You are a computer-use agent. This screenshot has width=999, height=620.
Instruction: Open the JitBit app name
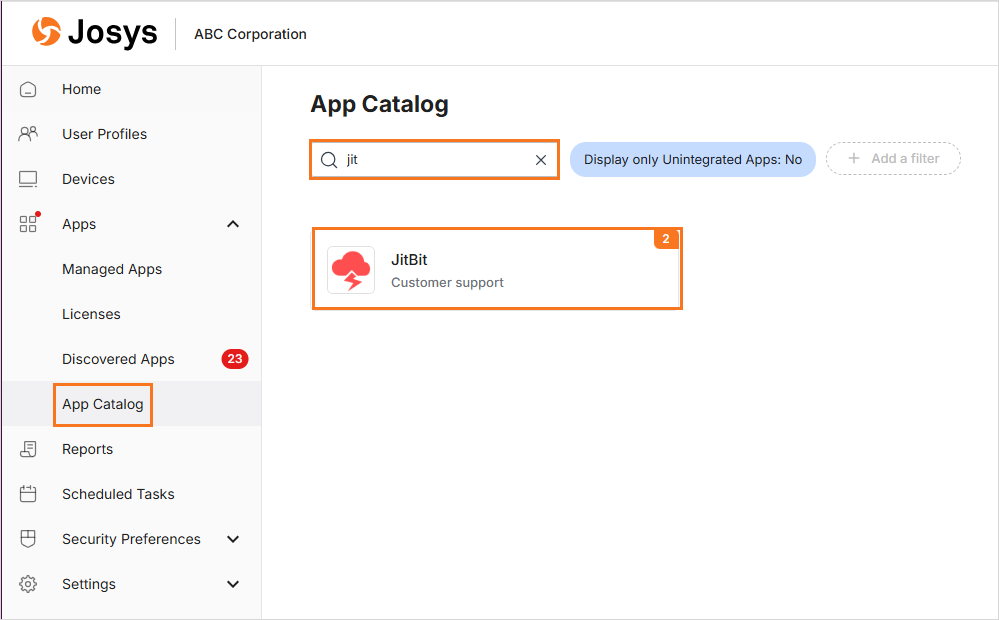(409, 260)
